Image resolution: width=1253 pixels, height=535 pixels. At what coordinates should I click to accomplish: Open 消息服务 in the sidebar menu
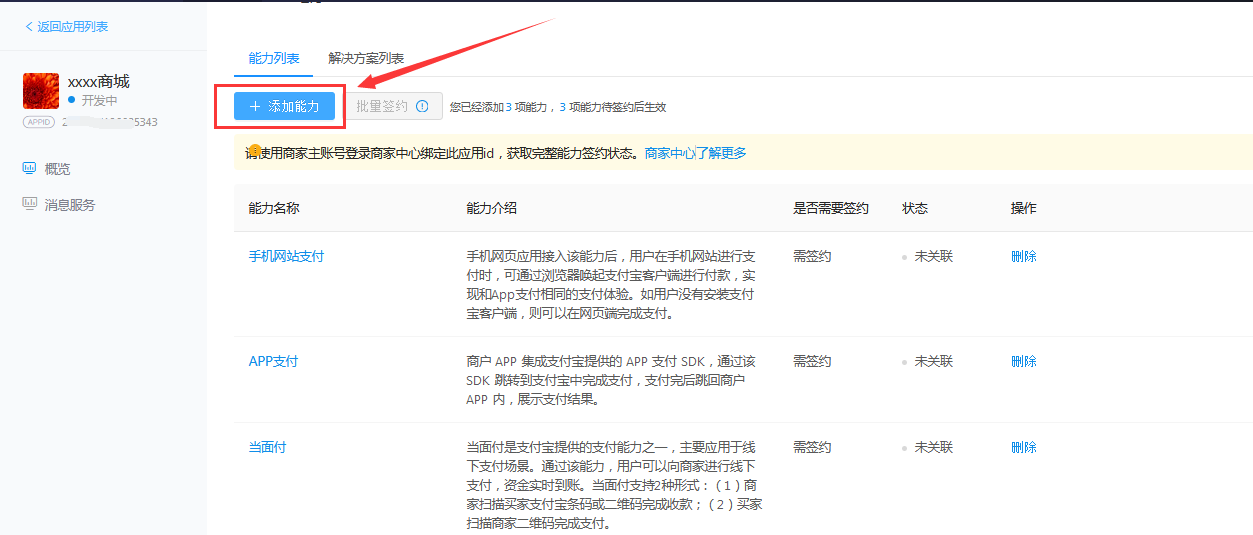70,205
